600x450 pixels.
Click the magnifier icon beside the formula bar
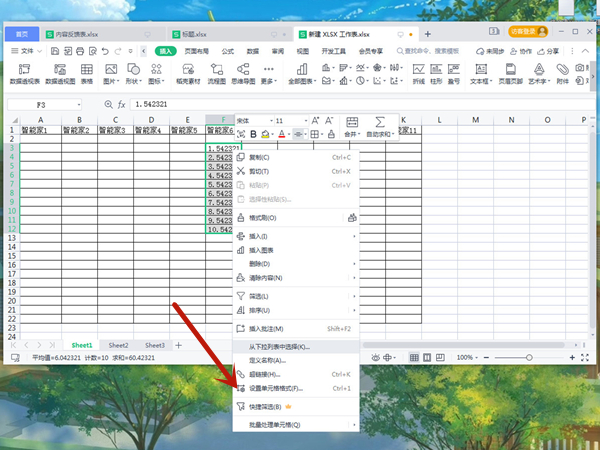[109, 104]
